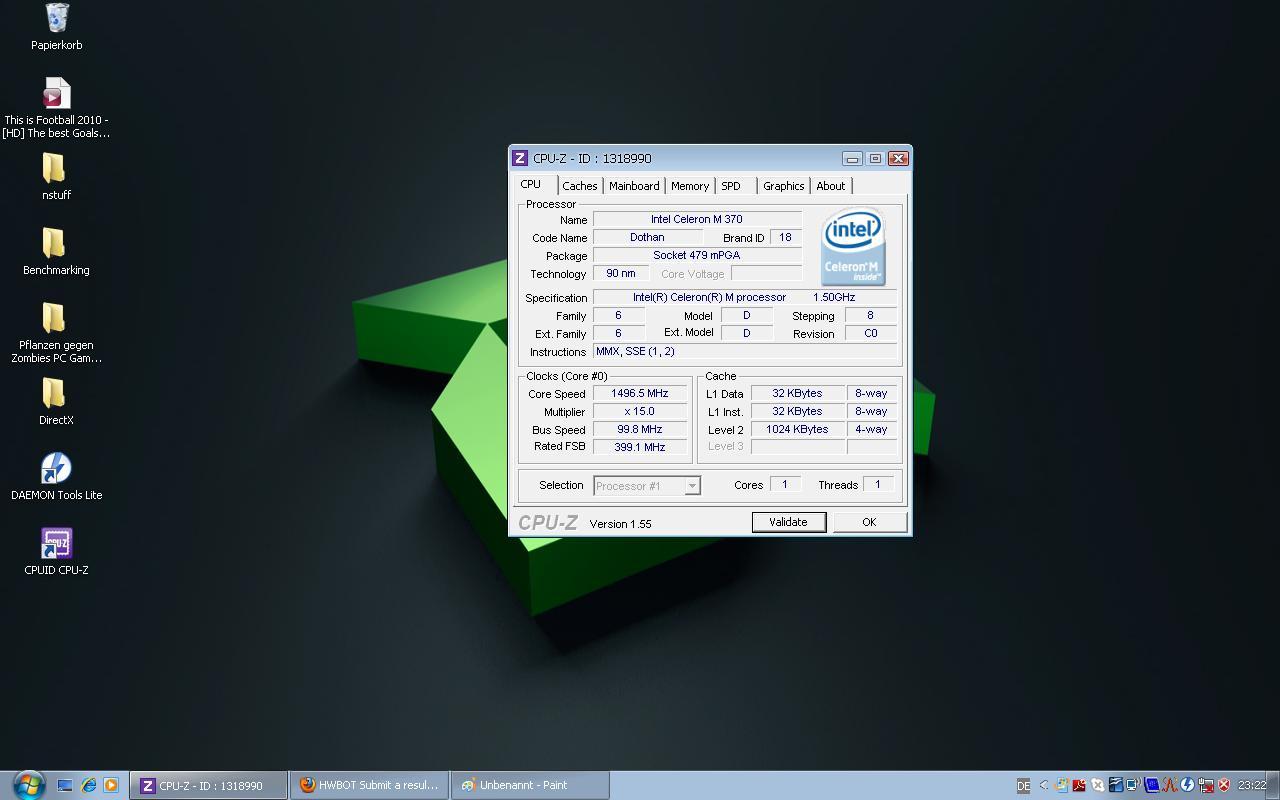
Task: Click the Technology value 90 nm
Action: pos(620,273)
